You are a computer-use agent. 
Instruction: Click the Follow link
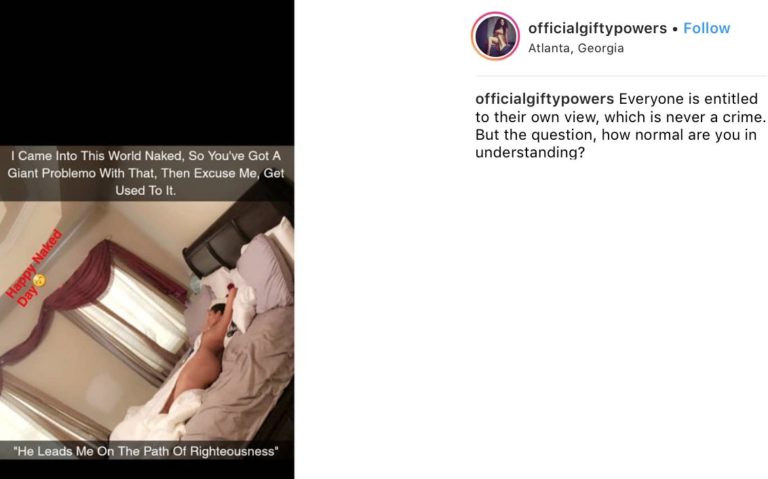706,28
